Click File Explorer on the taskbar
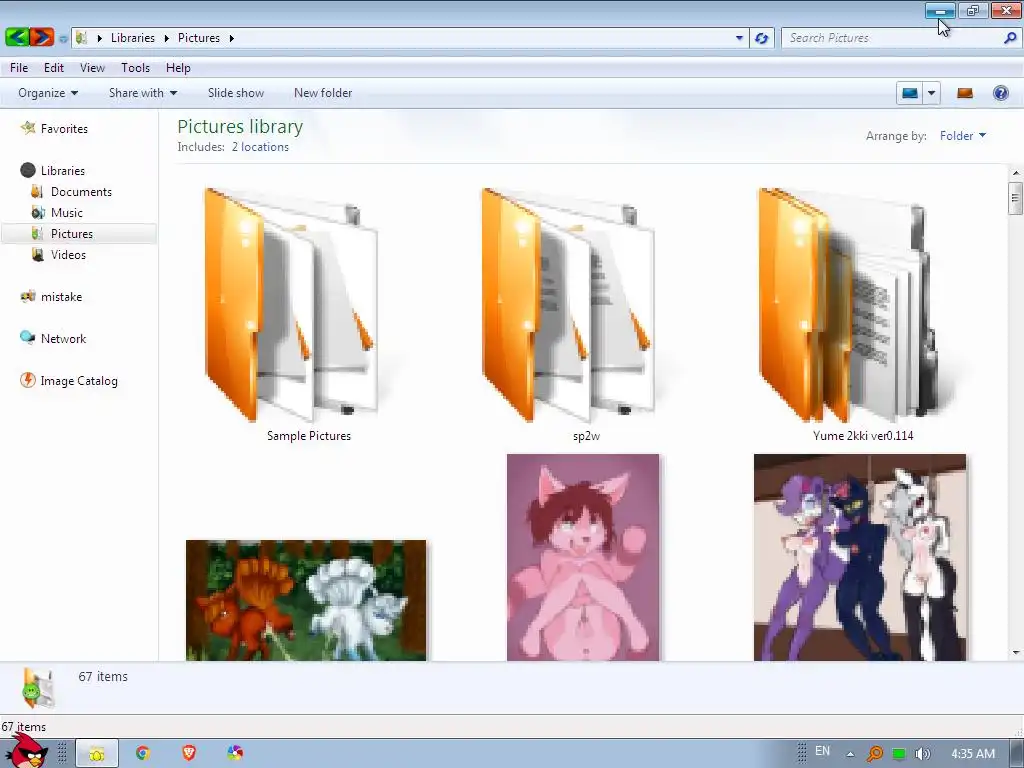This screenshot has width=1024, height=768. tap(97, 754)
